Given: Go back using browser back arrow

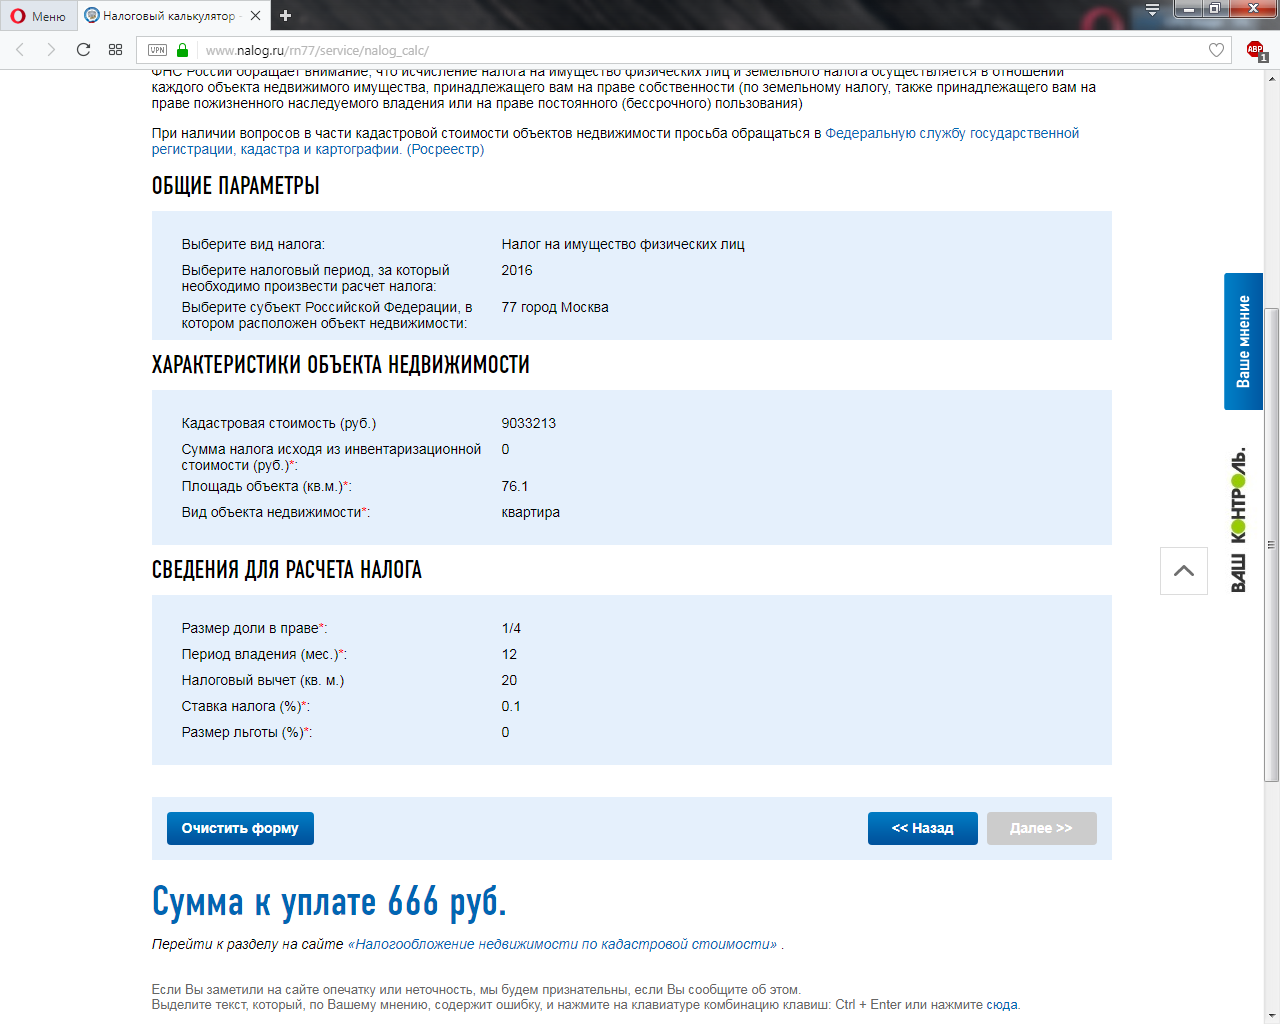Looking at the screenshot, I should coord(20,50).
